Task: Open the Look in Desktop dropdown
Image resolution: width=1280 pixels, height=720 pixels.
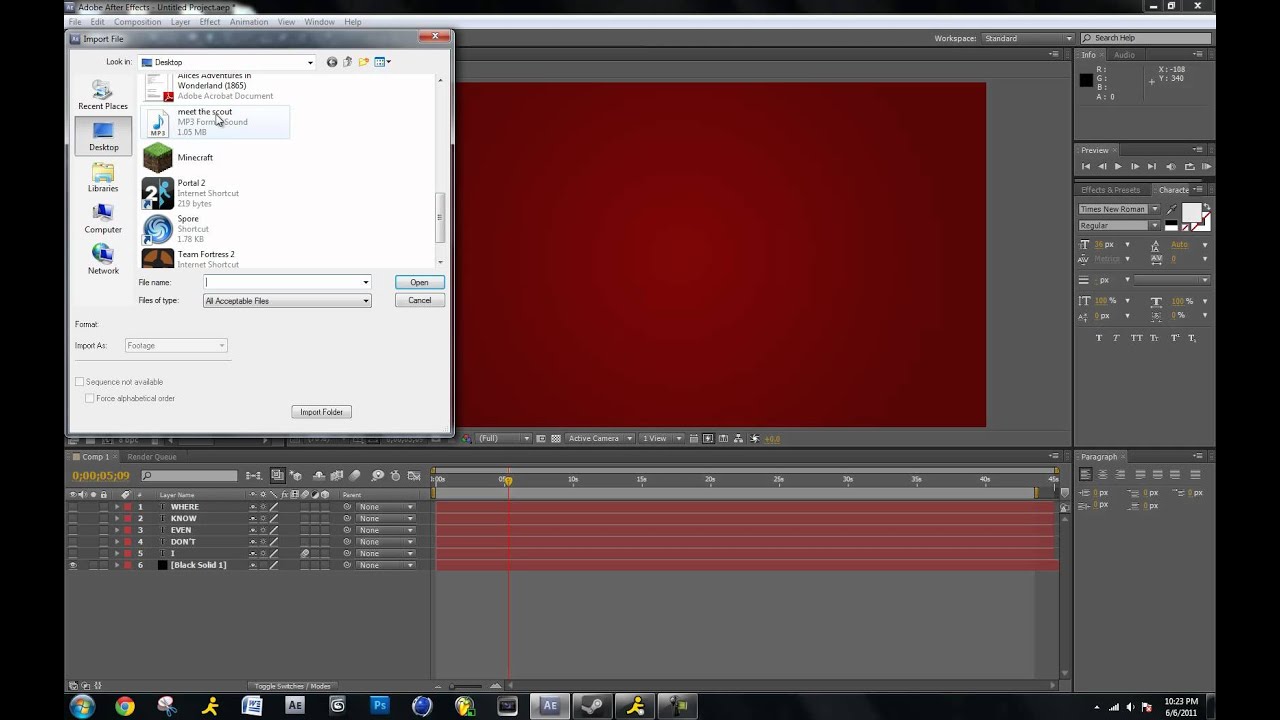Action: [x=227, y=62]
